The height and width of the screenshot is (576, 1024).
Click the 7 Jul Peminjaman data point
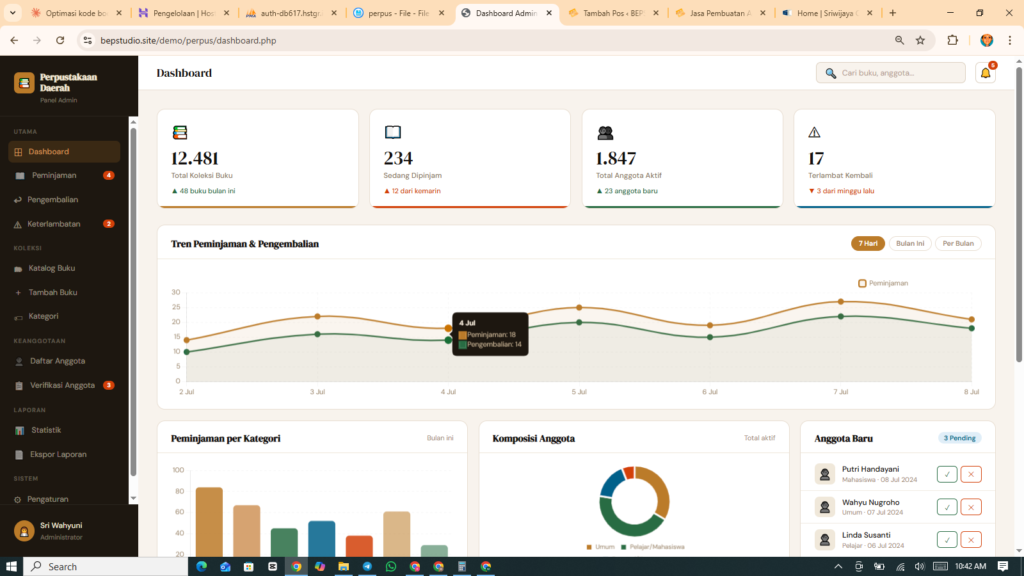(x=841, y=301)
